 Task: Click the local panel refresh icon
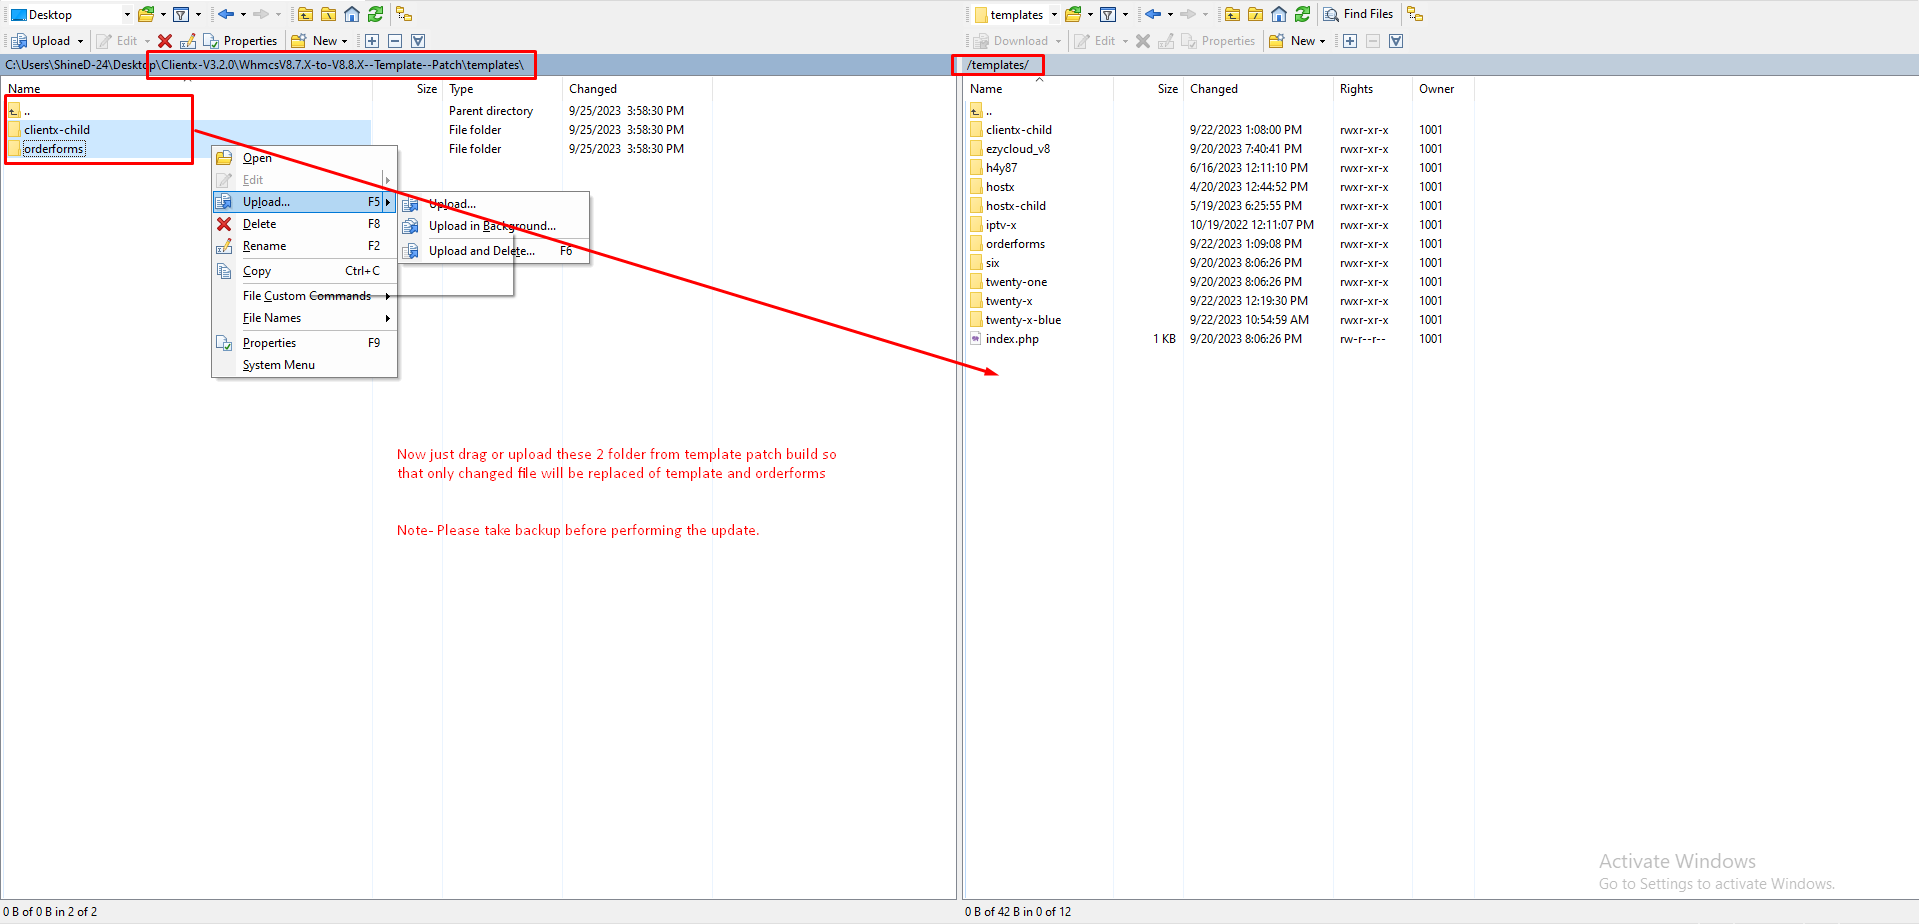pyautogui.click(x=375, y=14)
